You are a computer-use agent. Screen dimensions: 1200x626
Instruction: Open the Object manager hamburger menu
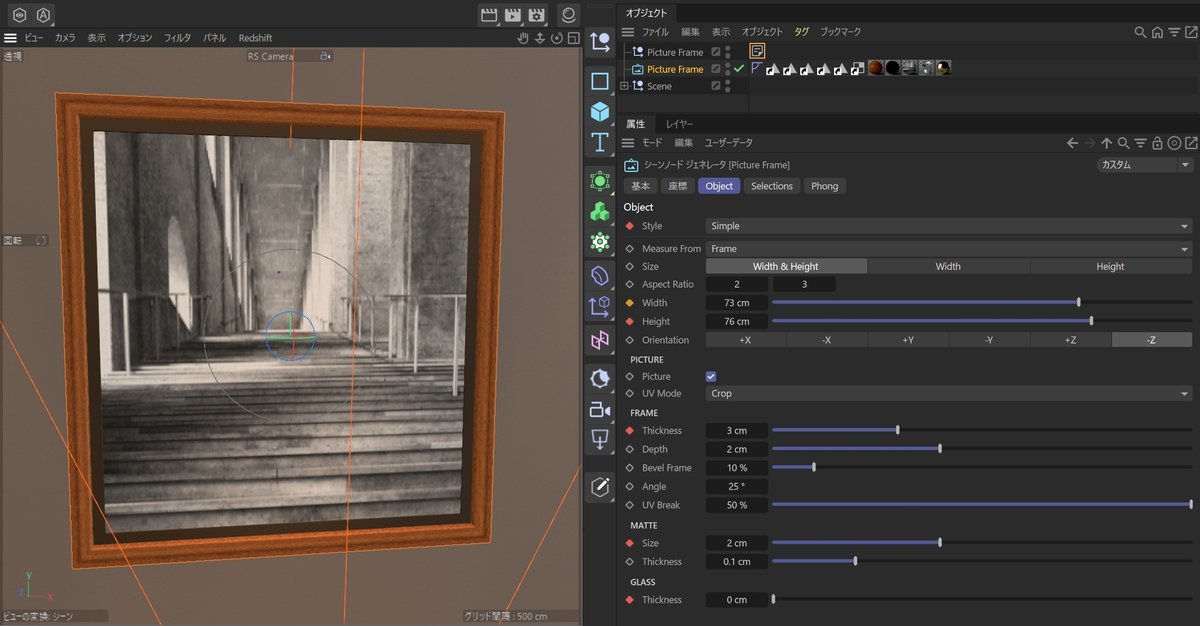(628, 32)
